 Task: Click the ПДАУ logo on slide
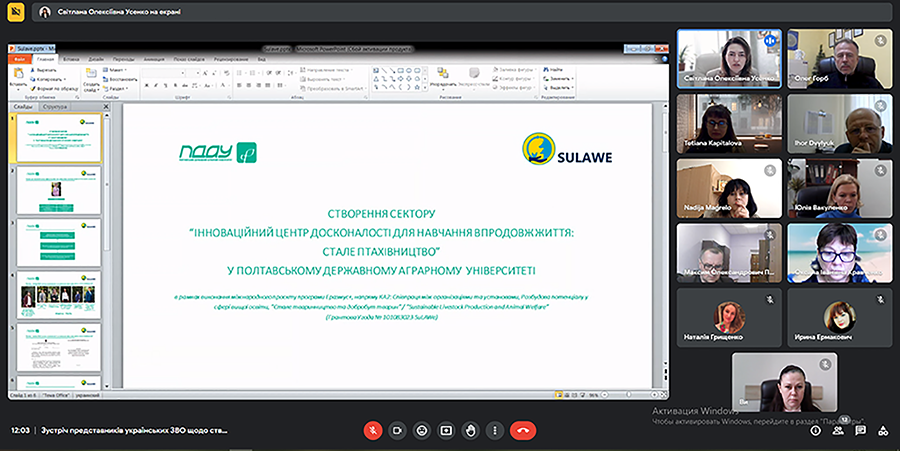coord(218,153)
